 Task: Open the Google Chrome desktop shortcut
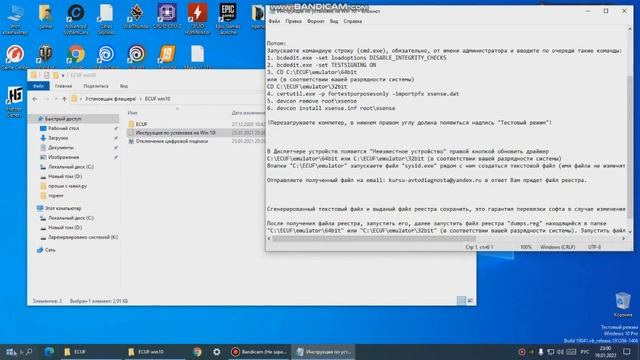(76, 56)
